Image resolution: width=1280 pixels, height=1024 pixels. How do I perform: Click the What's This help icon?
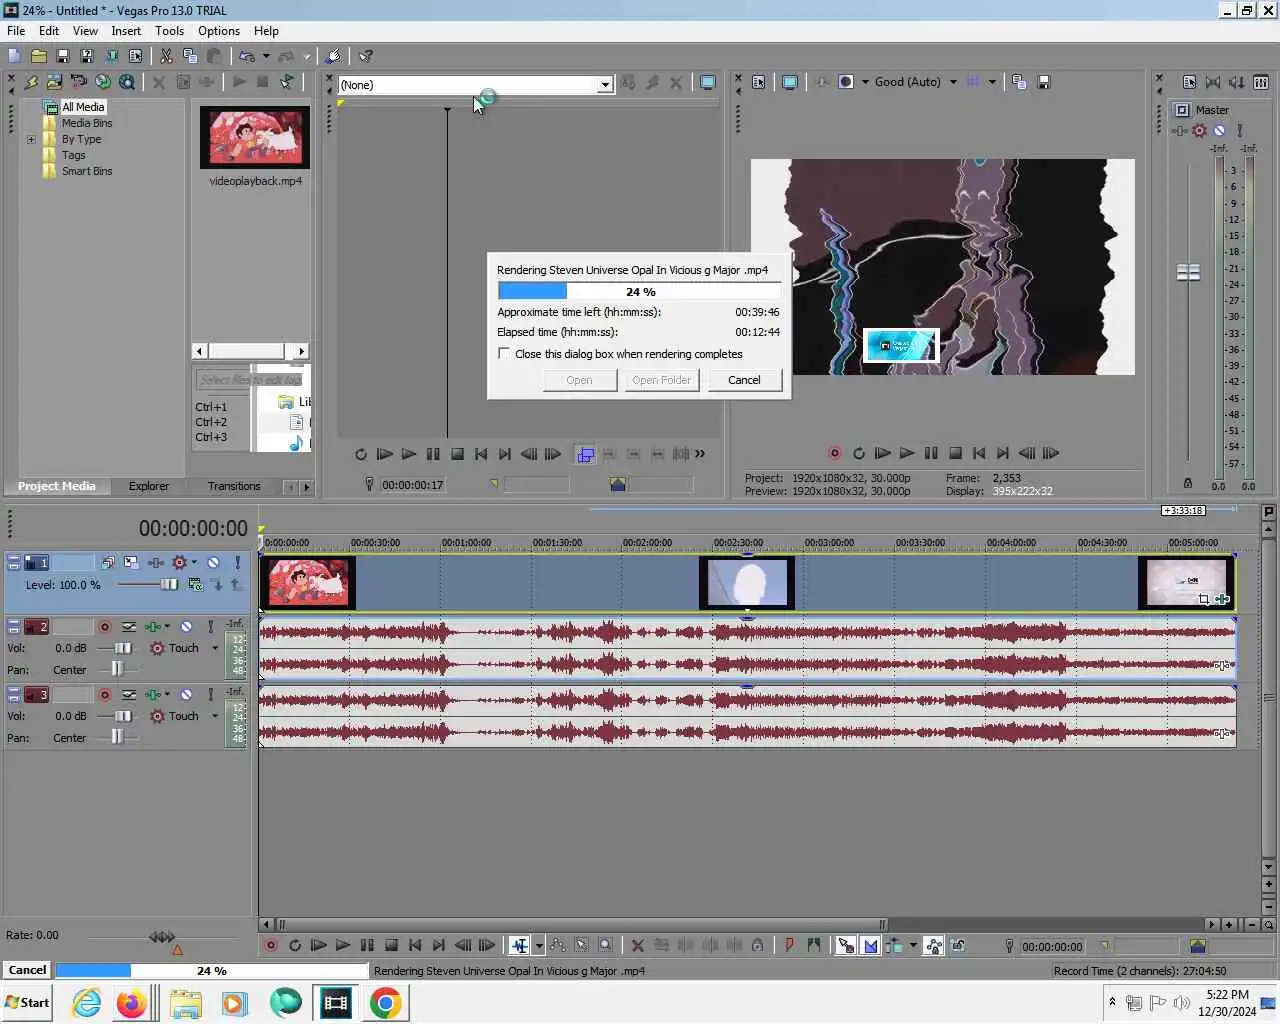(366, 56)
